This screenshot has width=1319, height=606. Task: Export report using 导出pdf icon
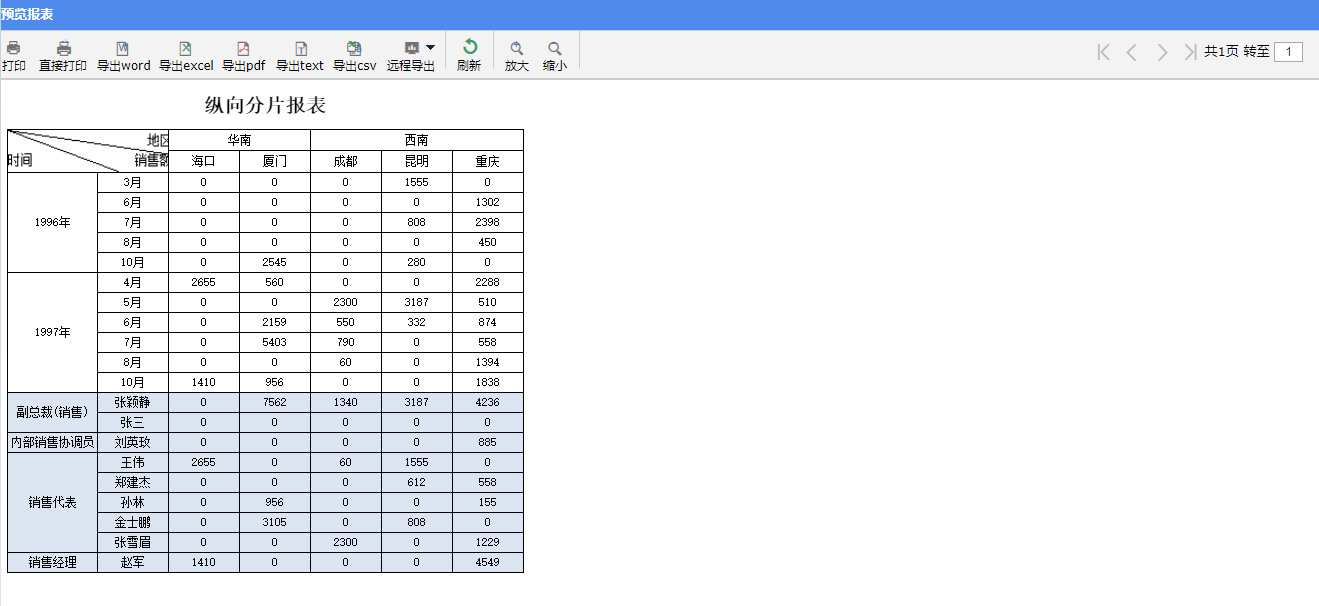pos(243,48)
